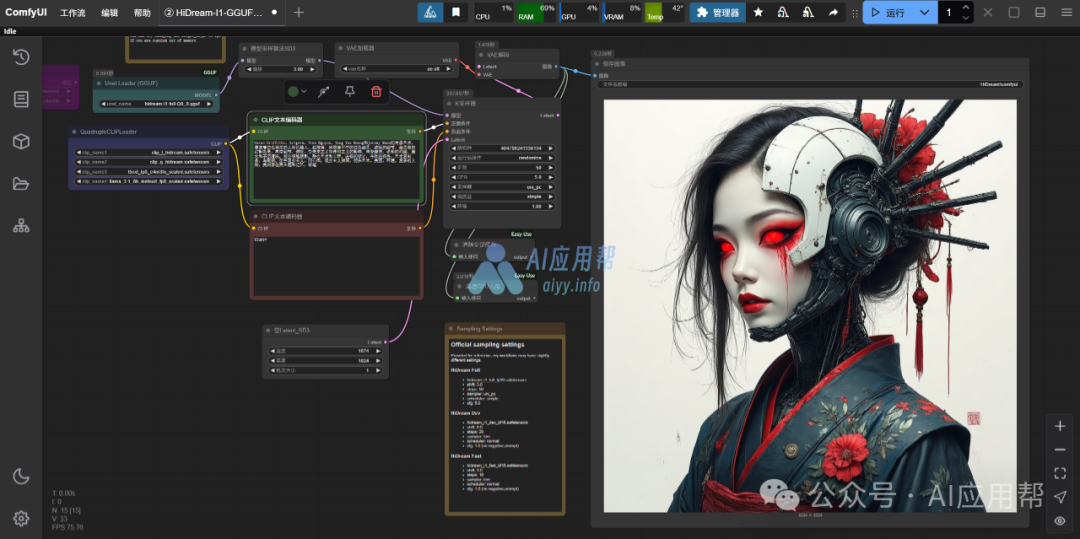The width and height of the screenshot is (1080, 539).
Task: Toggle dark theme with the moon icon
Action: 21,476
